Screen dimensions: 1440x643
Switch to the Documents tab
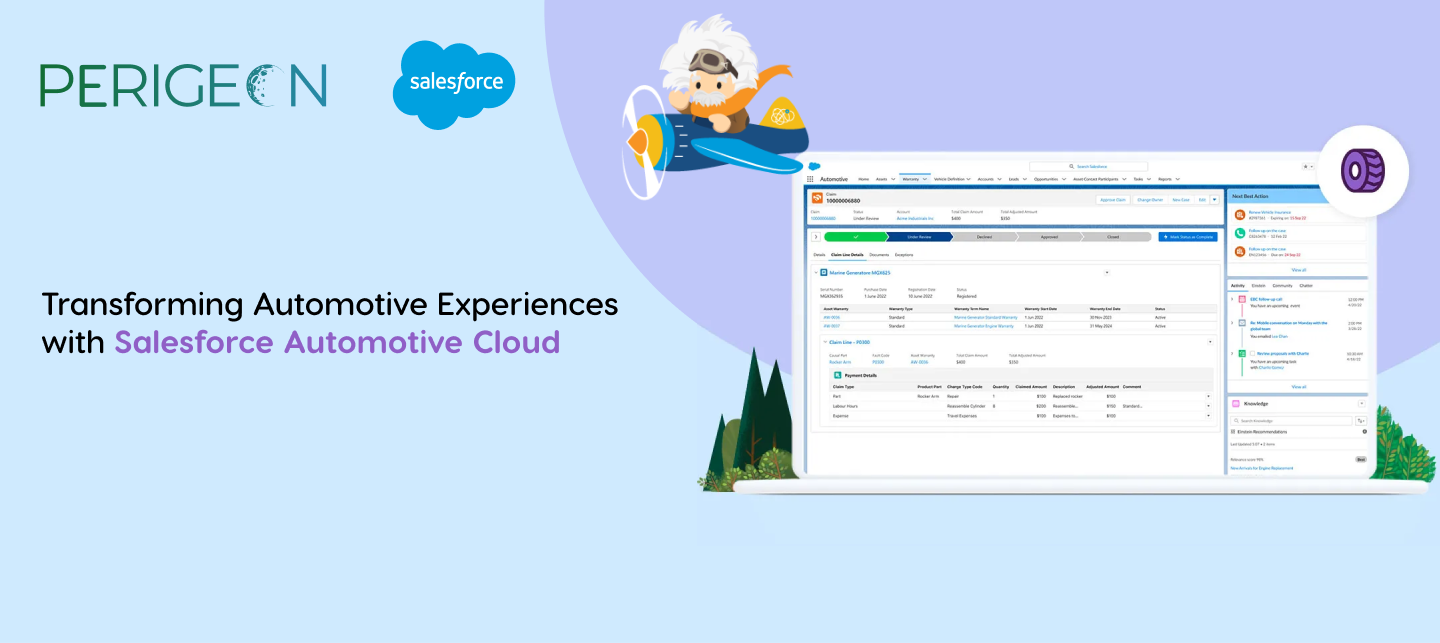pyautogui.click(x=879, y=255)
